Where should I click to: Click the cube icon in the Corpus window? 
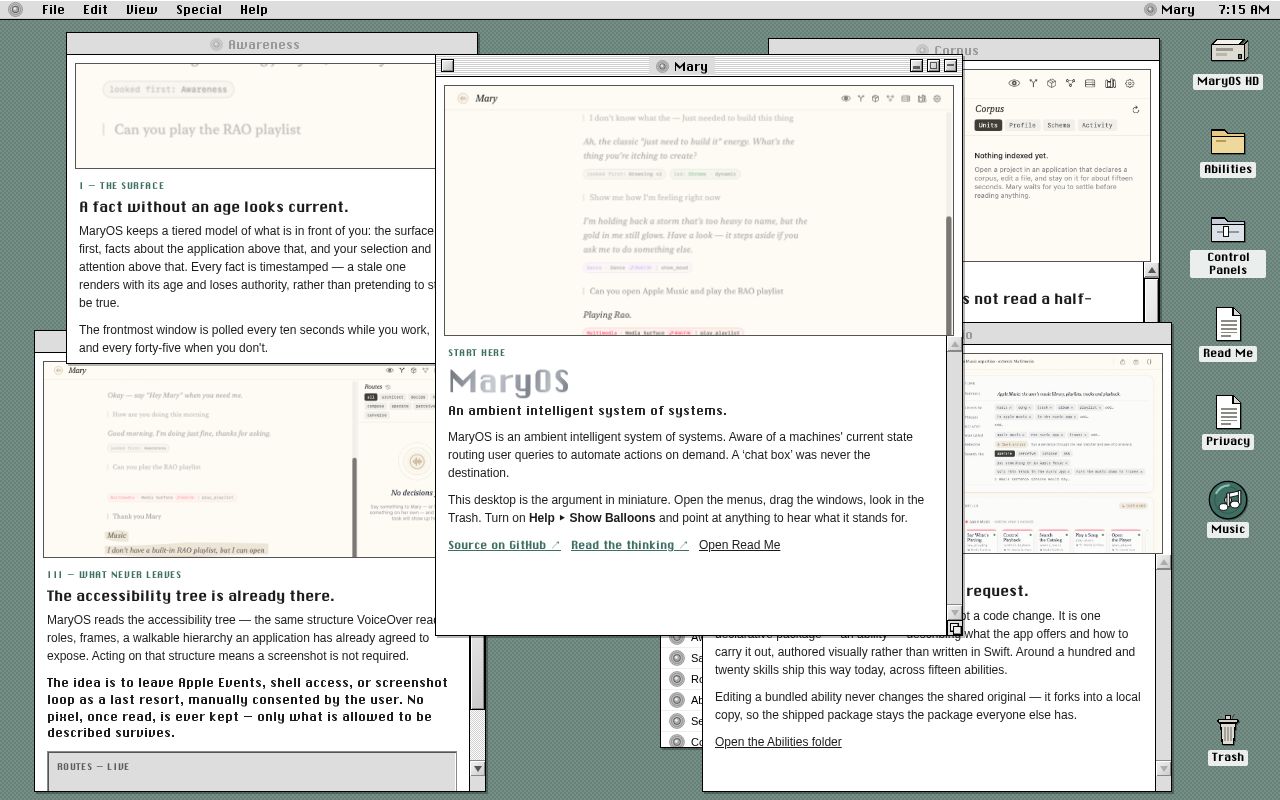click(1052, 83)
